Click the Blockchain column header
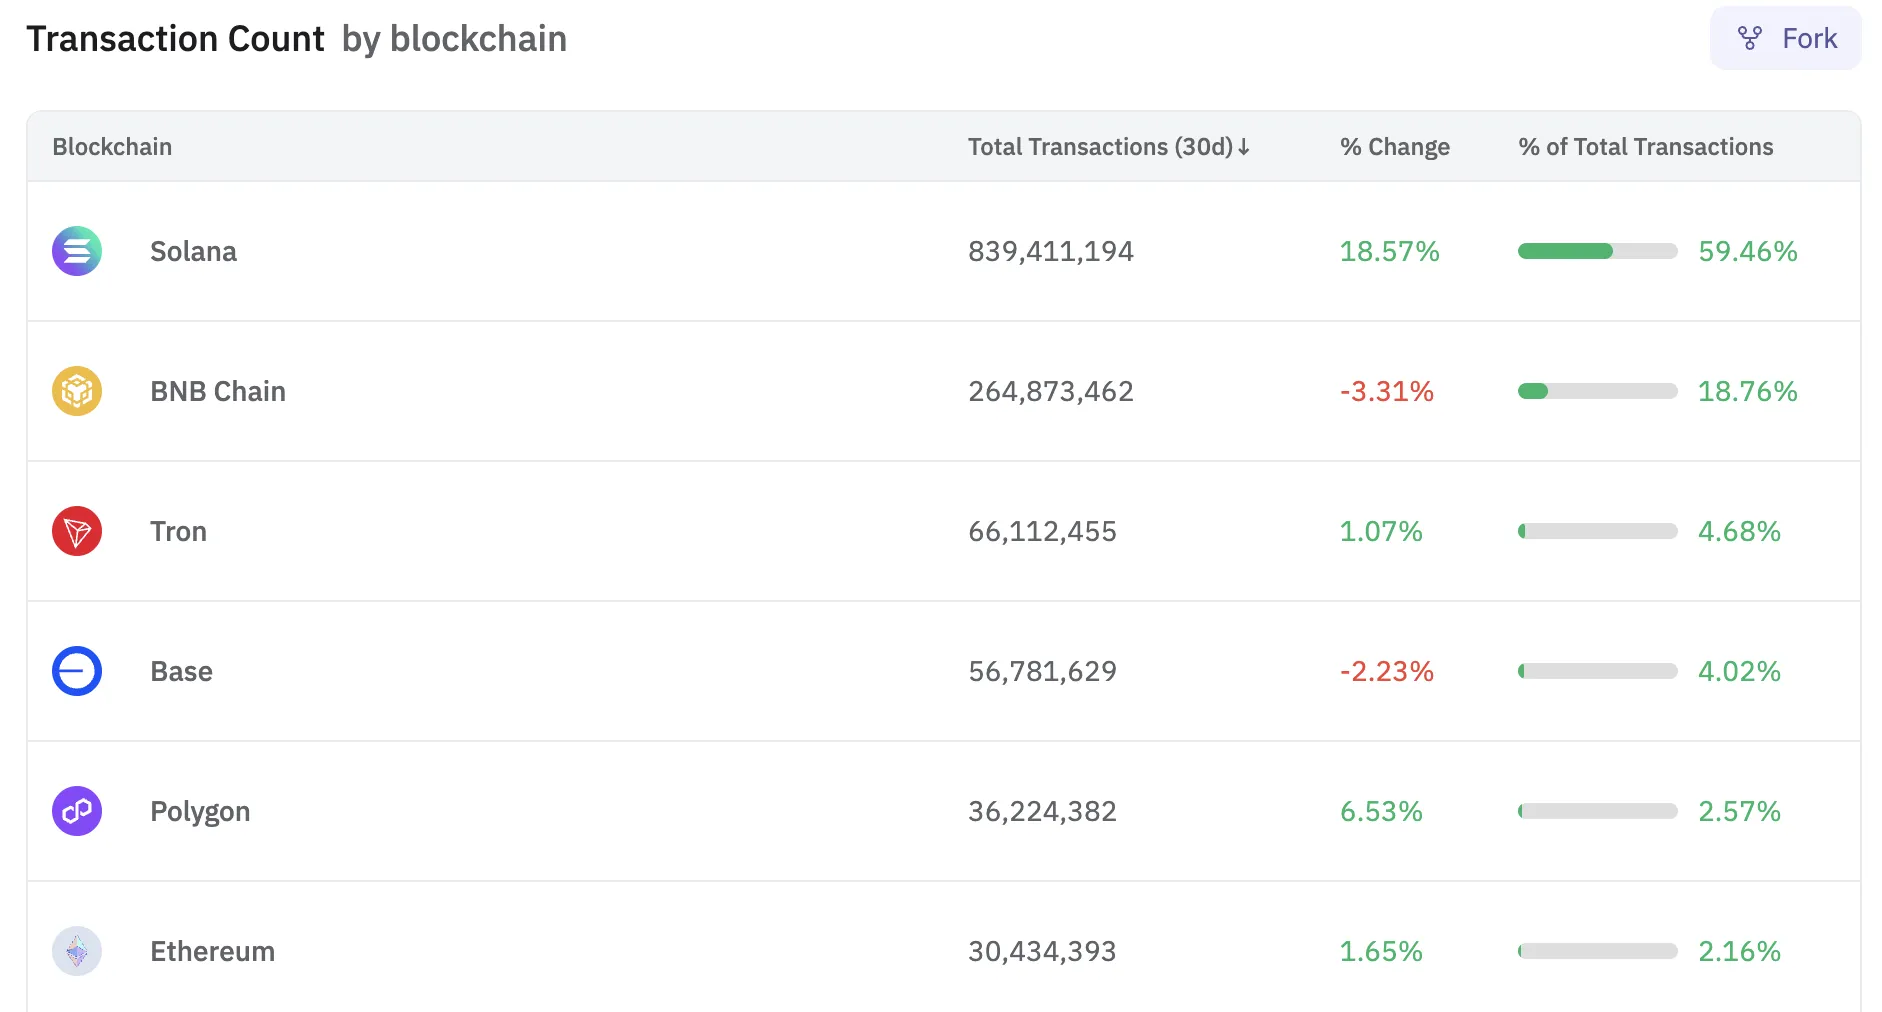 click(x=112, y=146)
